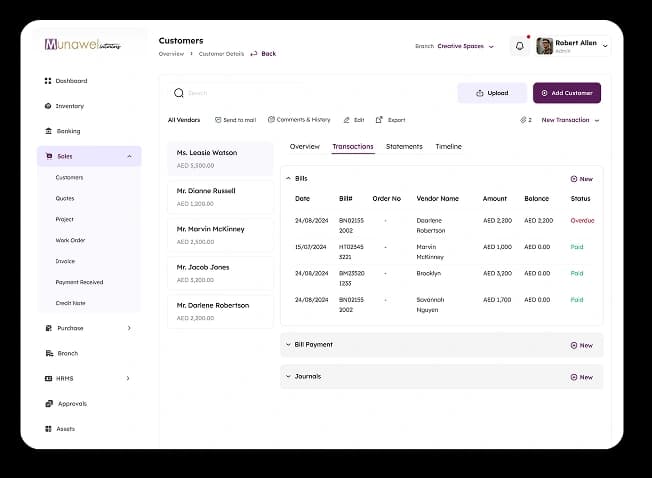
Task: Click bill number HT02545 3221
Action: (351, 252)
